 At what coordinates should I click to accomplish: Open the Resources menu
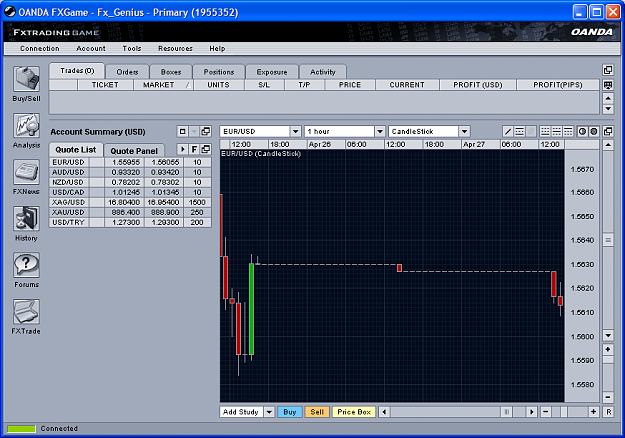pyautogui.click(x=175, y=48)
